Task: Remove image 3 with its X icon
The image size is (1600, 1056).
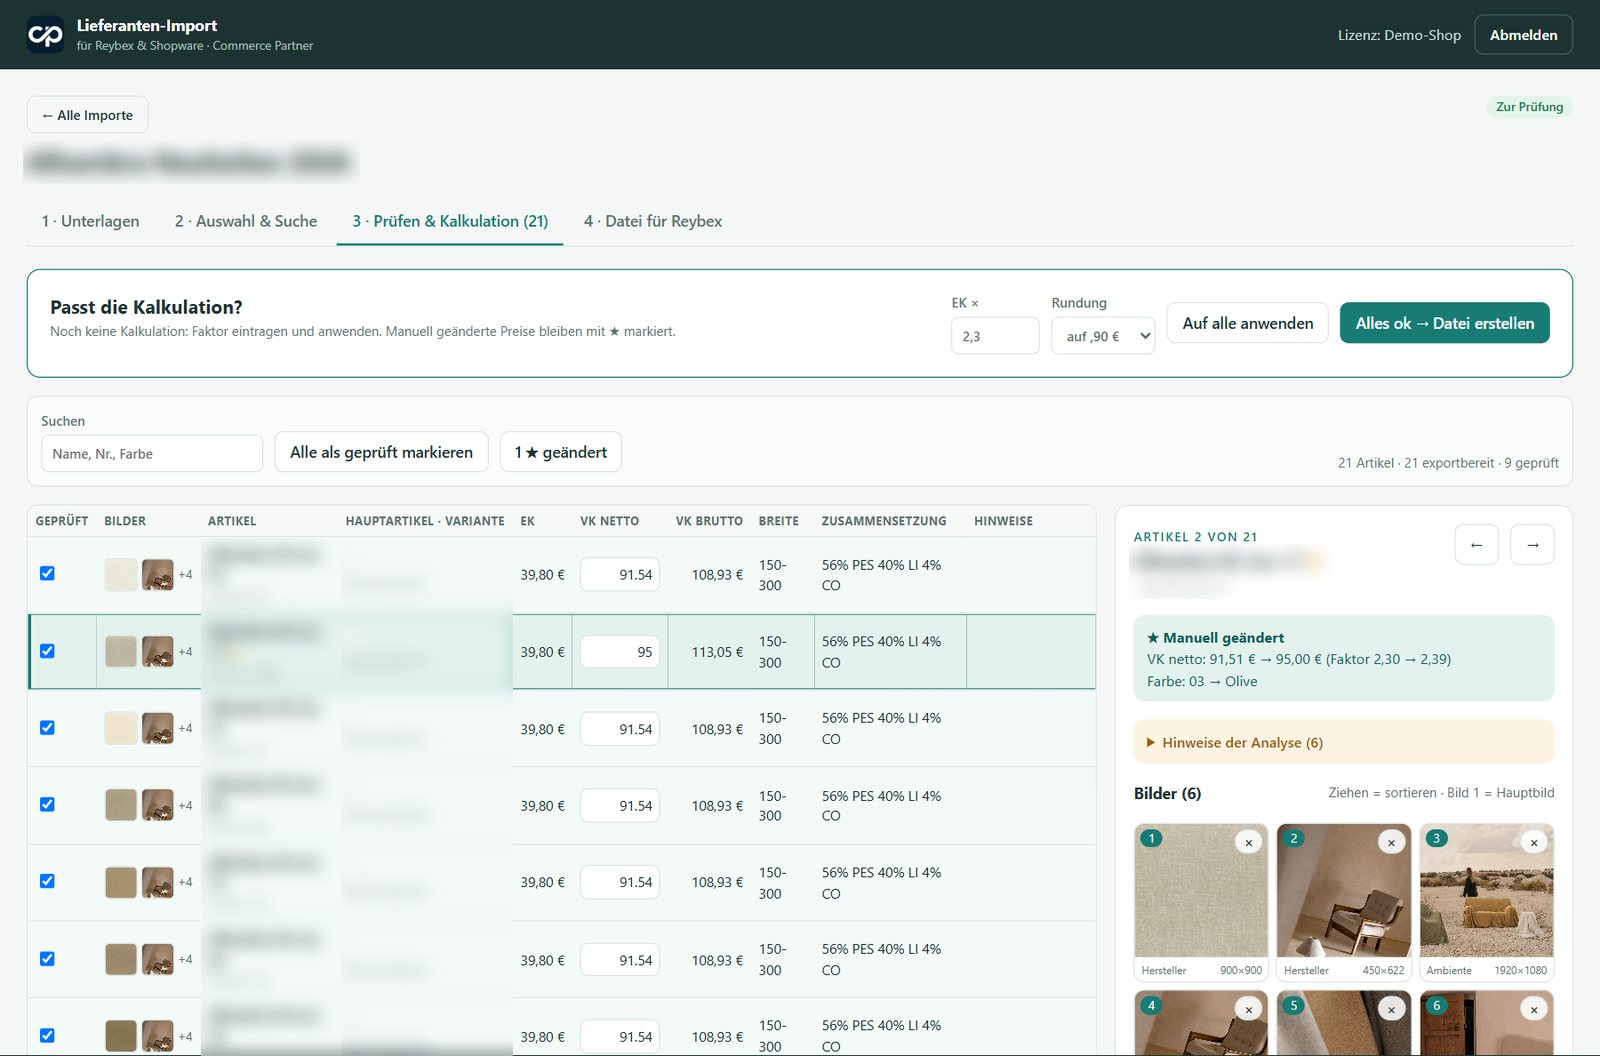Action: (1534, 843)
